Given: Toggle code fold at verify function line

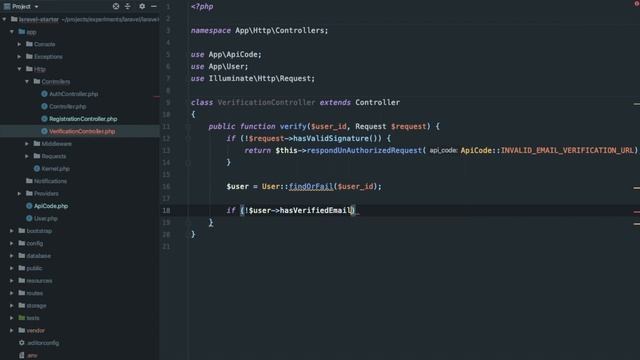Looking at the screenshot, I should 188,127.
